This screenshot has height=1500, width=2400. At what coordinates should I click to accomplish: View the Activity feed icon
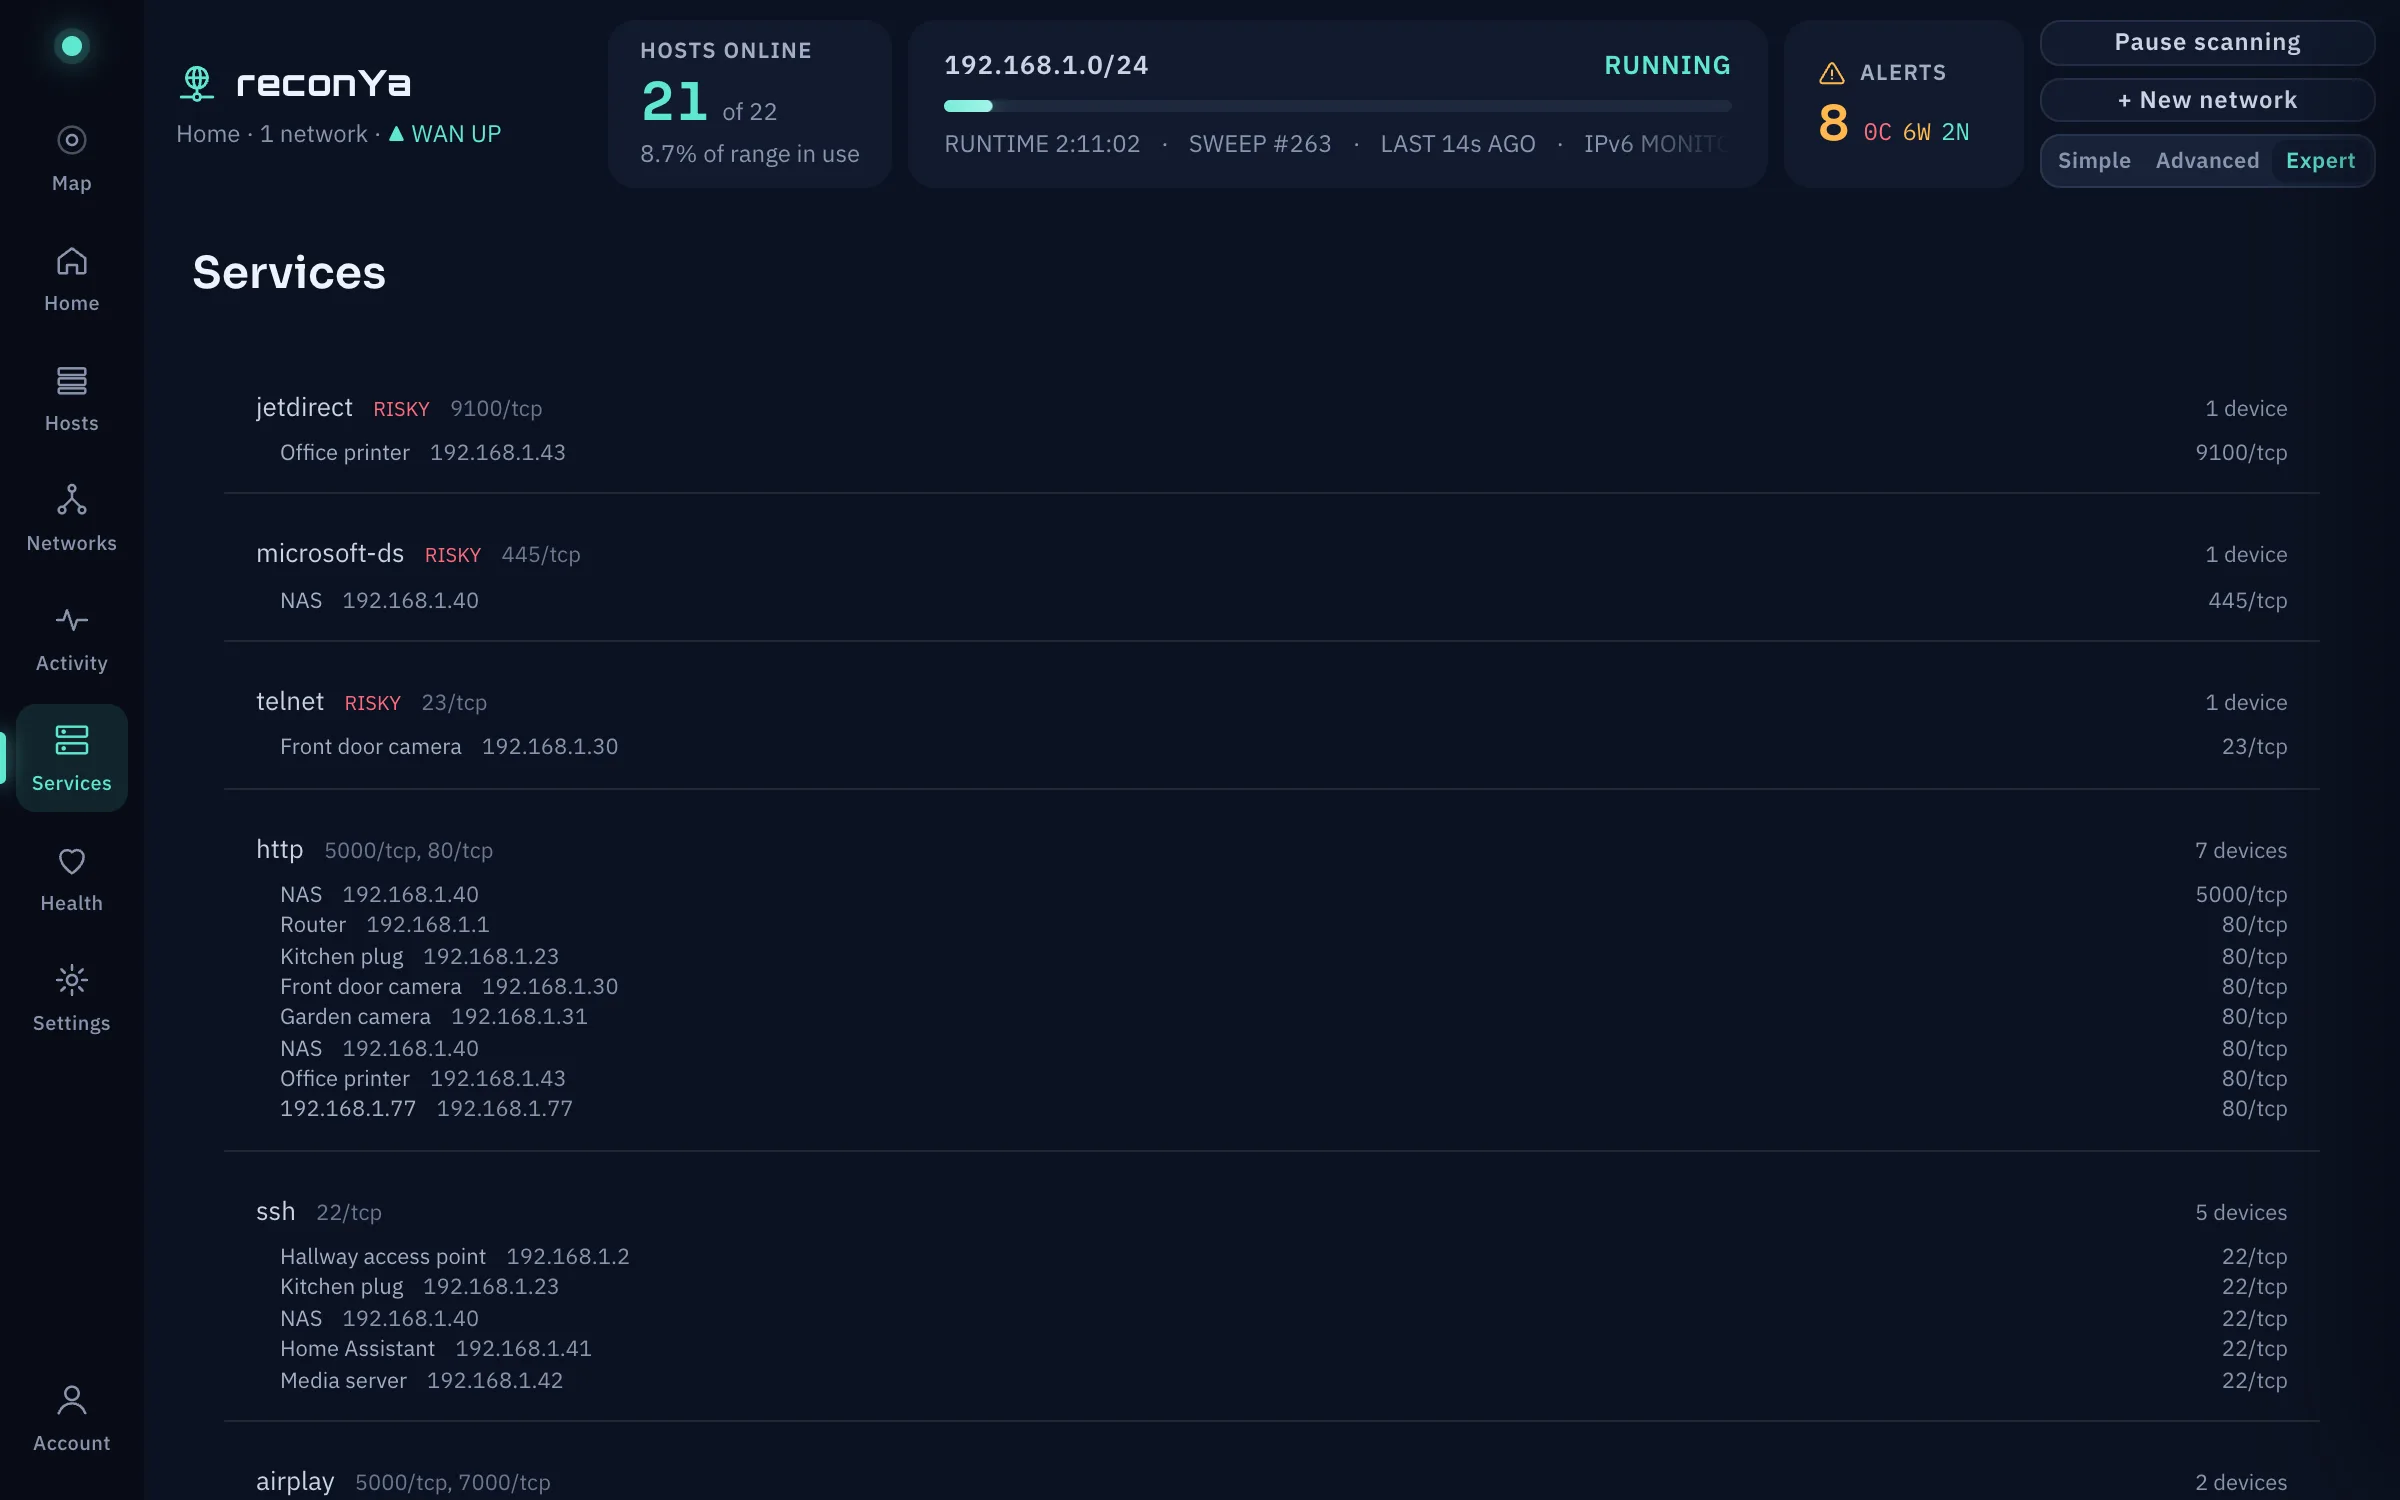click(x=71, y=620)
